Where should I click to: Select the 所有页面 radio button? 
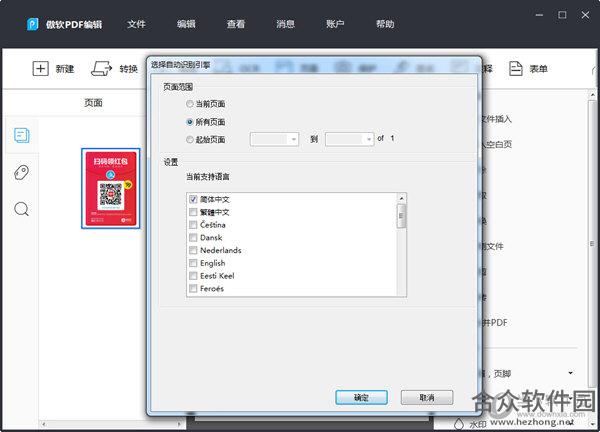pyautogui.click(x=189, y=122)
